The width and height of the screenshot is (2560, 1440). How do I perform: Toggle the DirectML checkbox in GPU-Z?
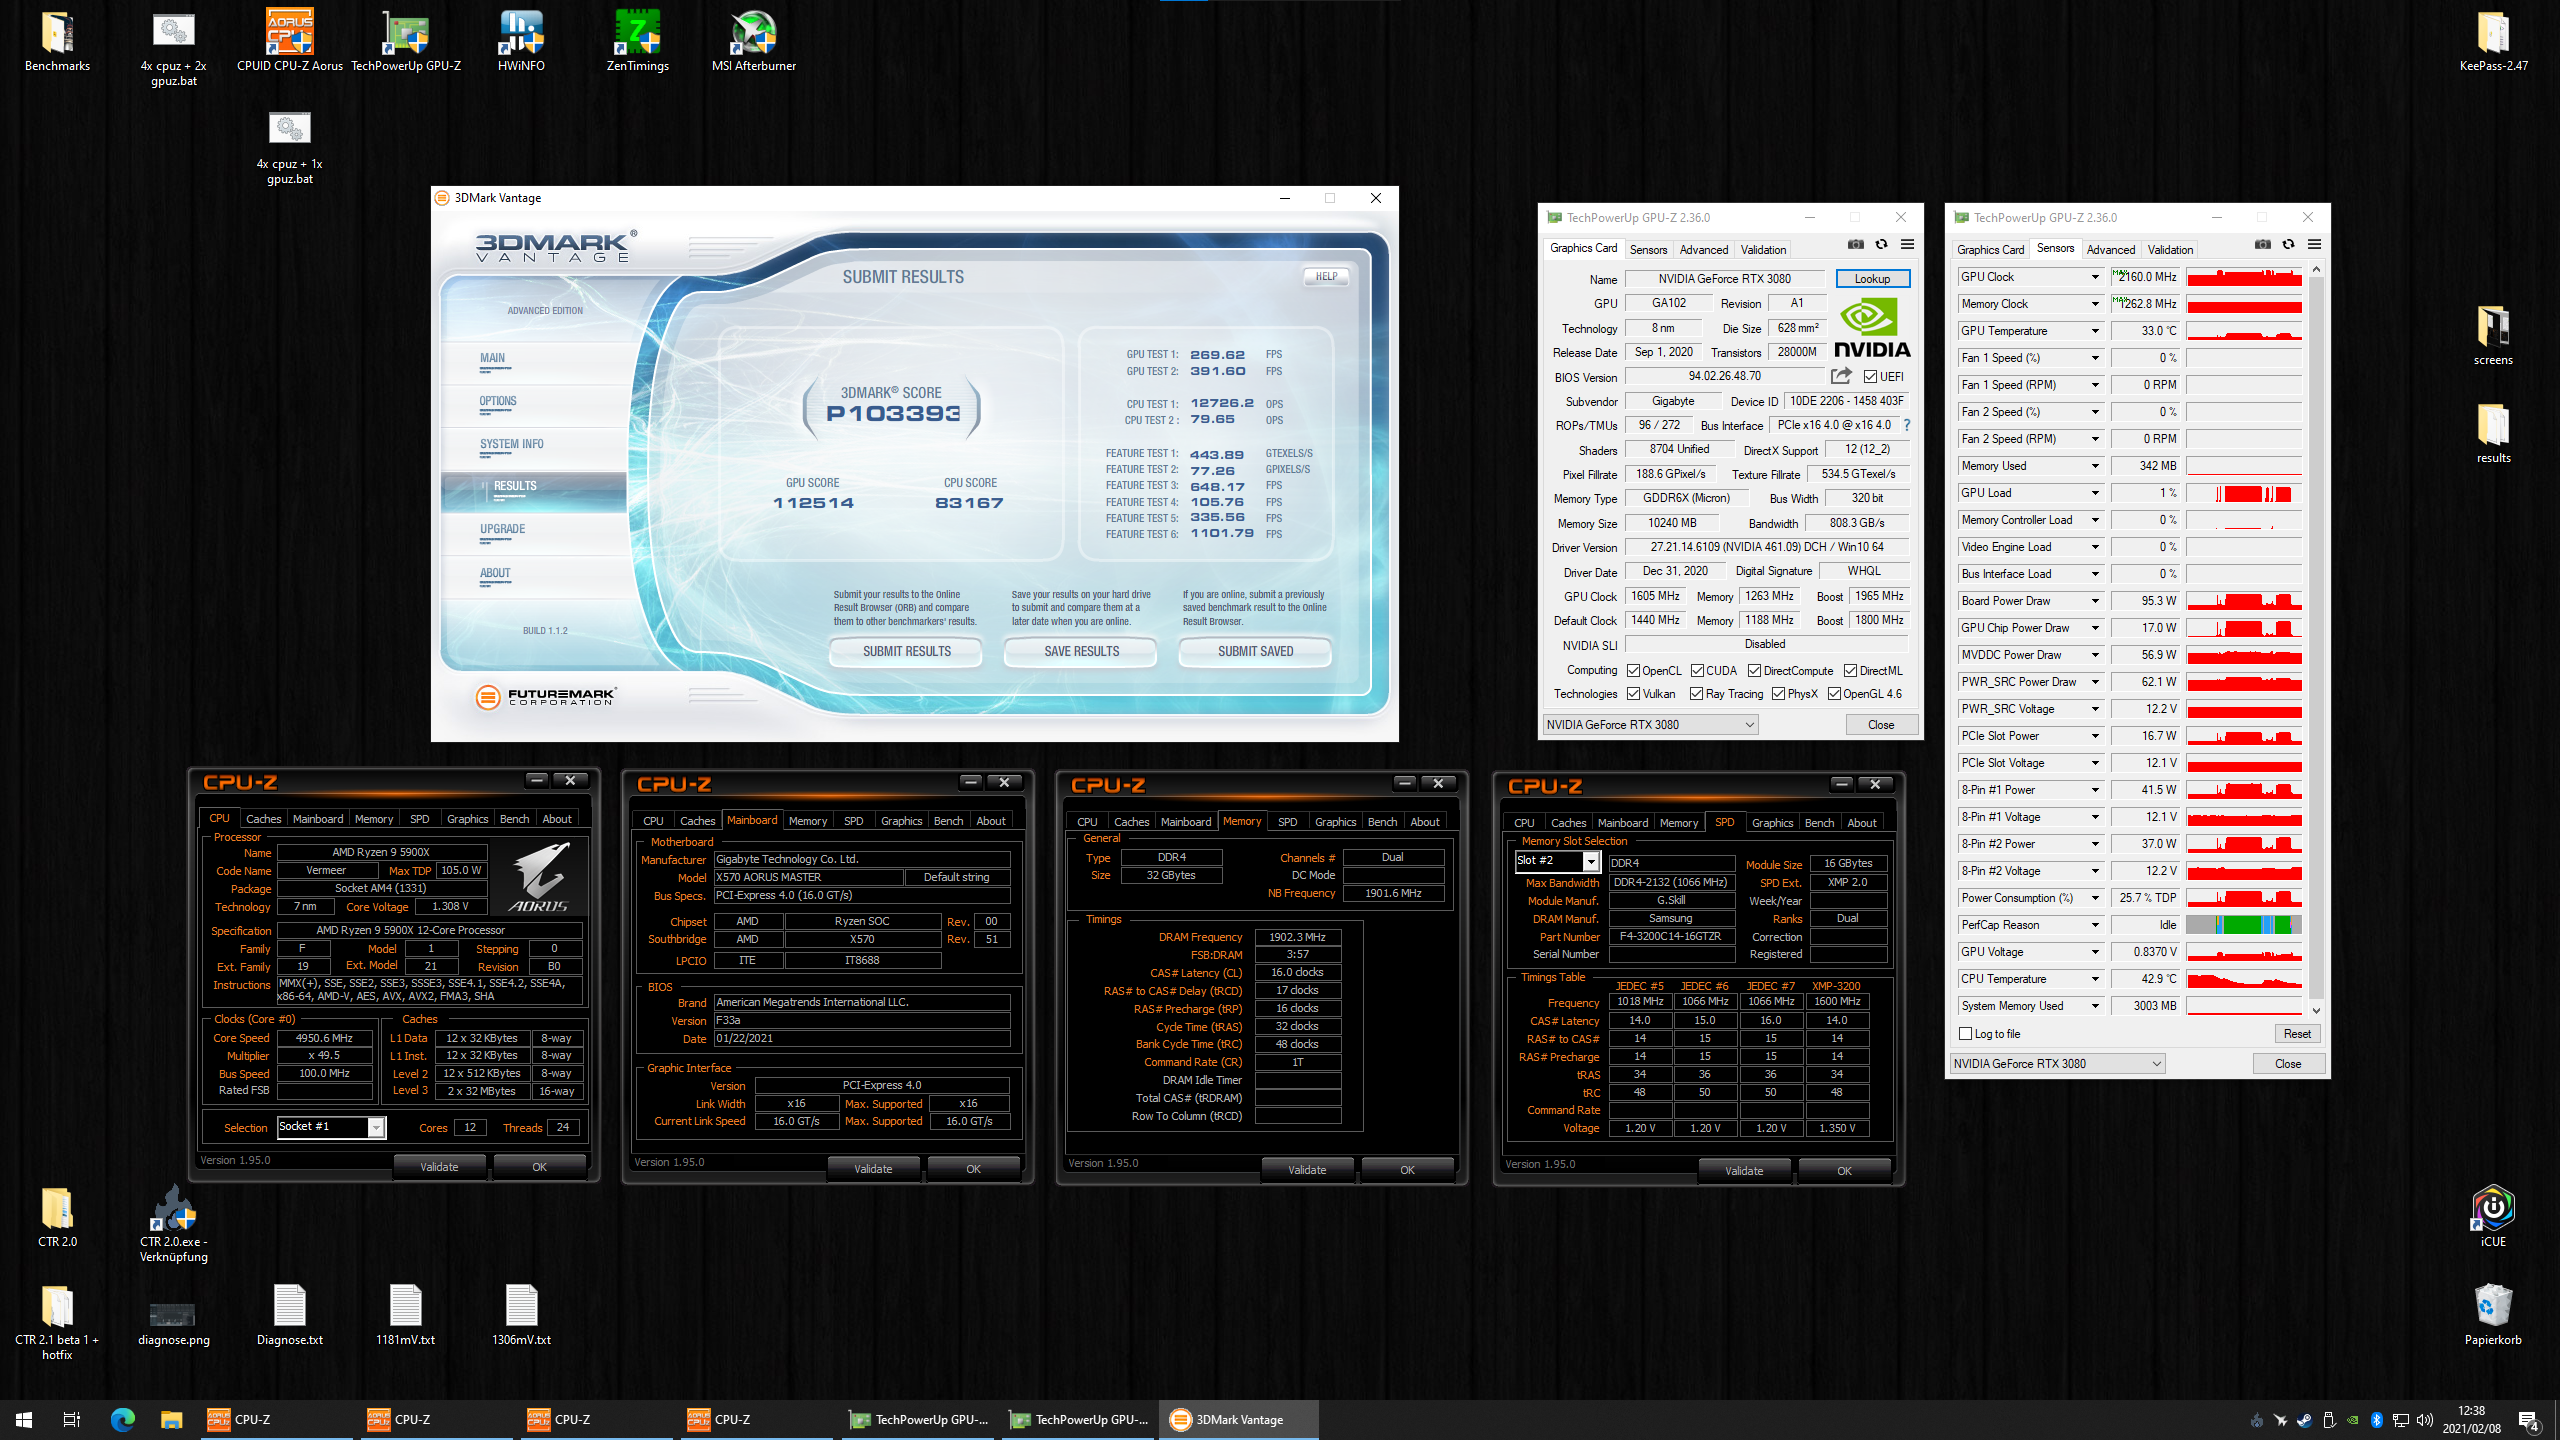pos(1850,671)
